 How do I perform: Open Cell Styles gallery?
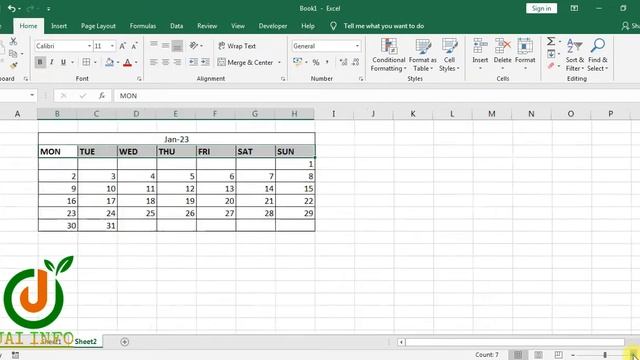(449, 55)
